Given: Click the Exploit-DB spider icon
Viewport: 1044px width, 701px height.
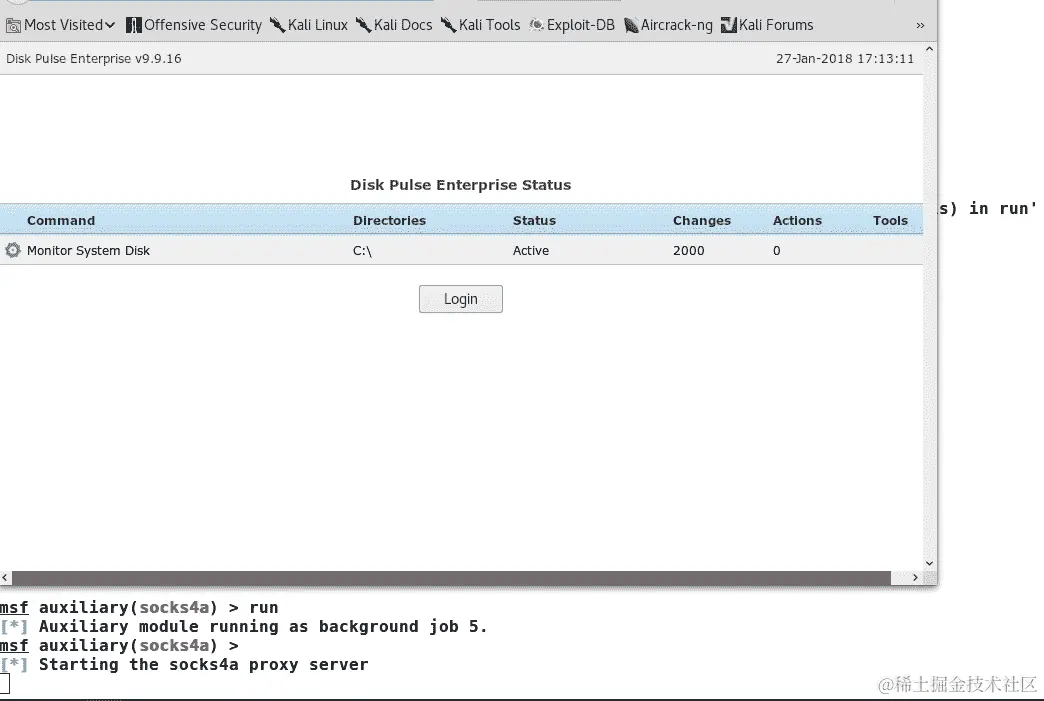Looking at the screenshot, I should pos(537,25).
